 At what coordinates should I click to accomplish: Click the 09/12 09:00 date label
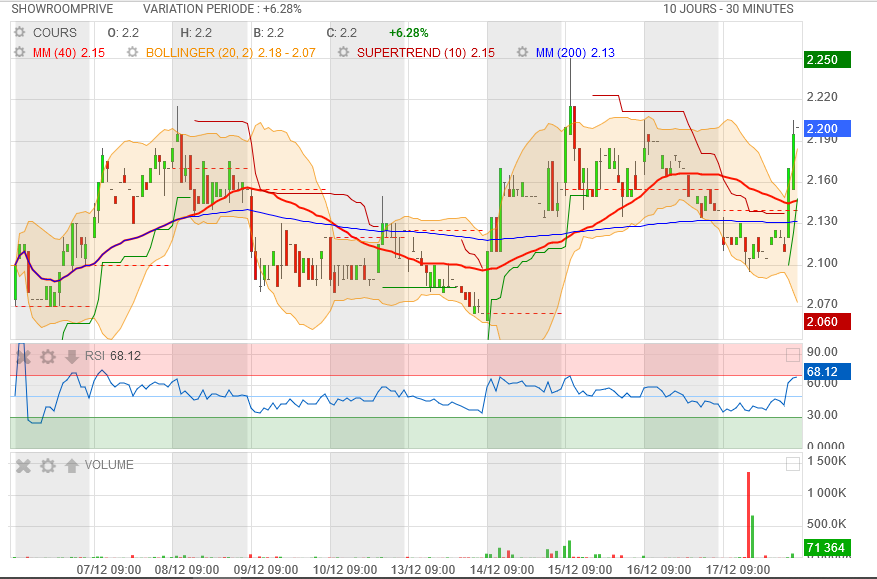coord(266,570)
